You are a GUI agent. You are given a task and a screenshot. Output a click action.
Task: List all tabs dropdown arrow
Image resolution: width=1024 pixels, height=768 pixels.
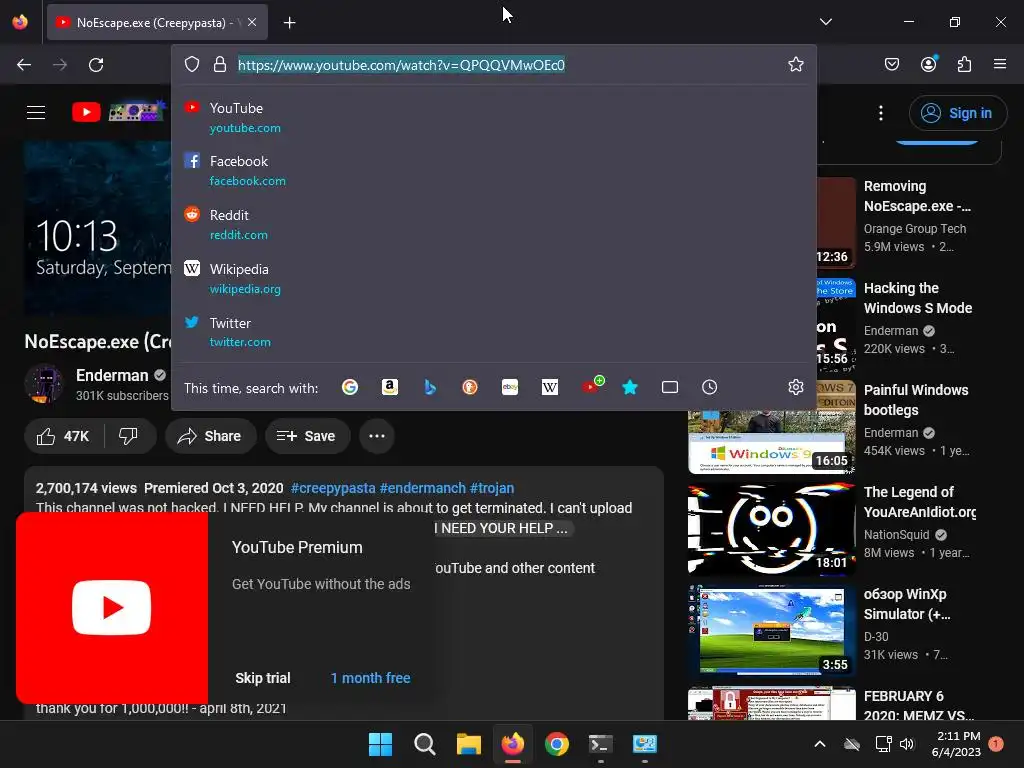coord(826,22)
